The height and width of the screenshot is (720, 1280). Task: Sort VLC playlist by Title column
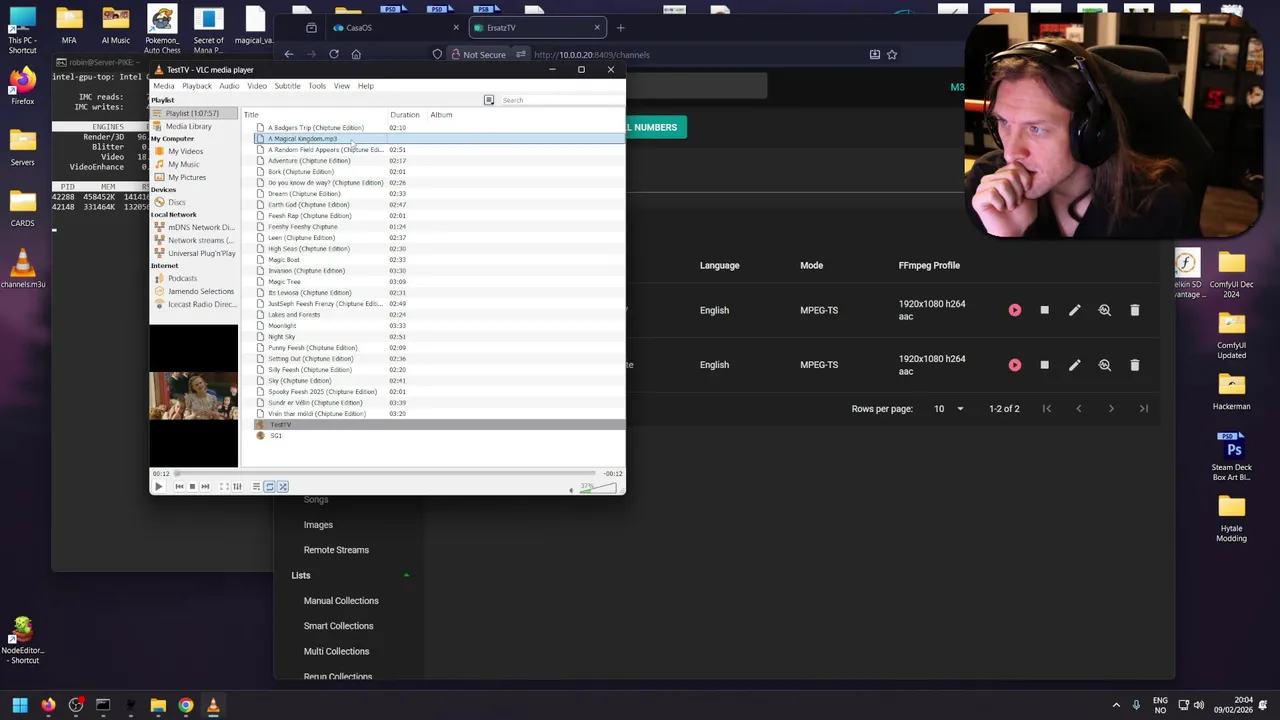coord(251,115)
